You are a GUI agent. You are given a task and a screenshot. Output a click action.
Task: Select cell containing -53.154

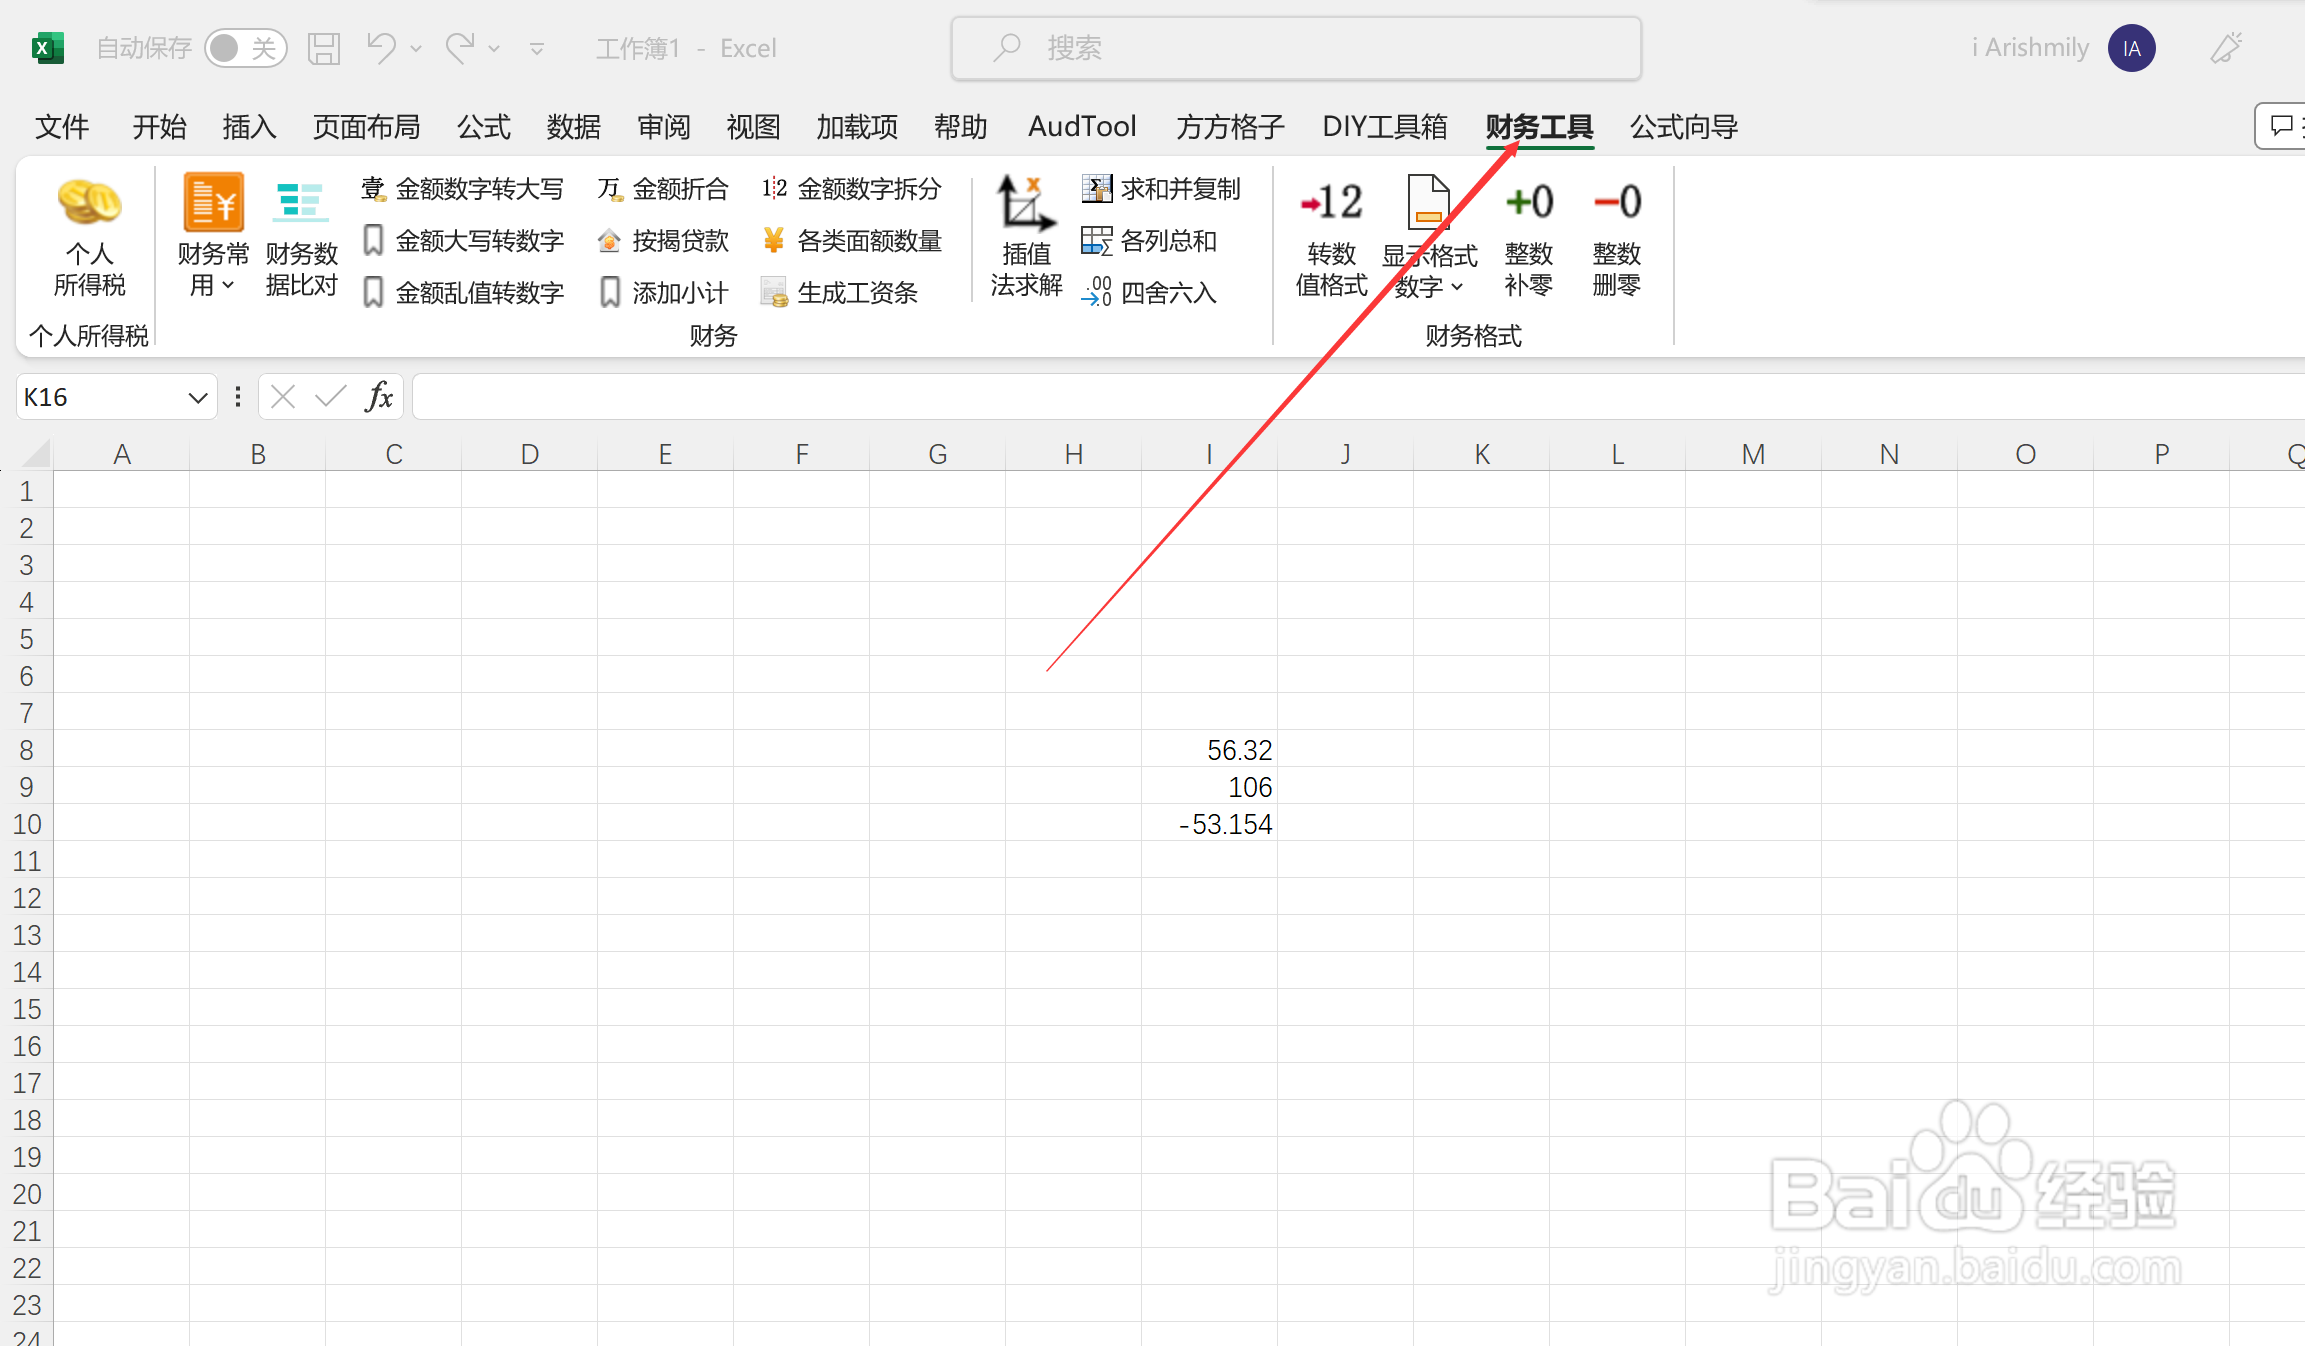click(x=1209, y=824)
